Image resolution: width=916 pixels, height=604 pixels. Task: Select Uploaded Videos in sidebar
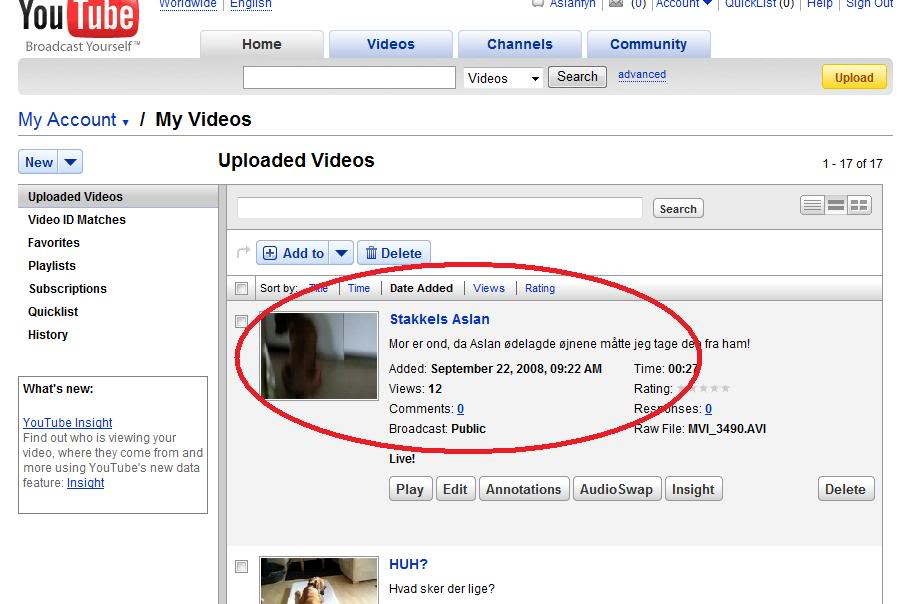click(118, 197)
